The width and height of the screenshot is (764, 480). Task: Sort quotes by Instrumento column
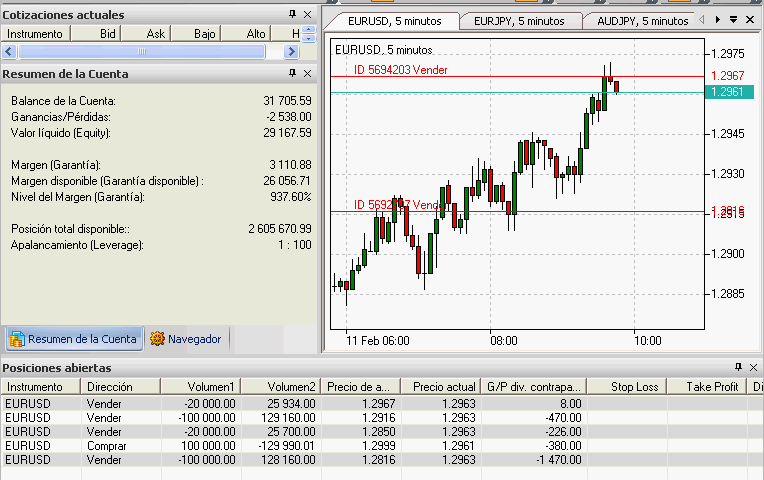point(36,34)
